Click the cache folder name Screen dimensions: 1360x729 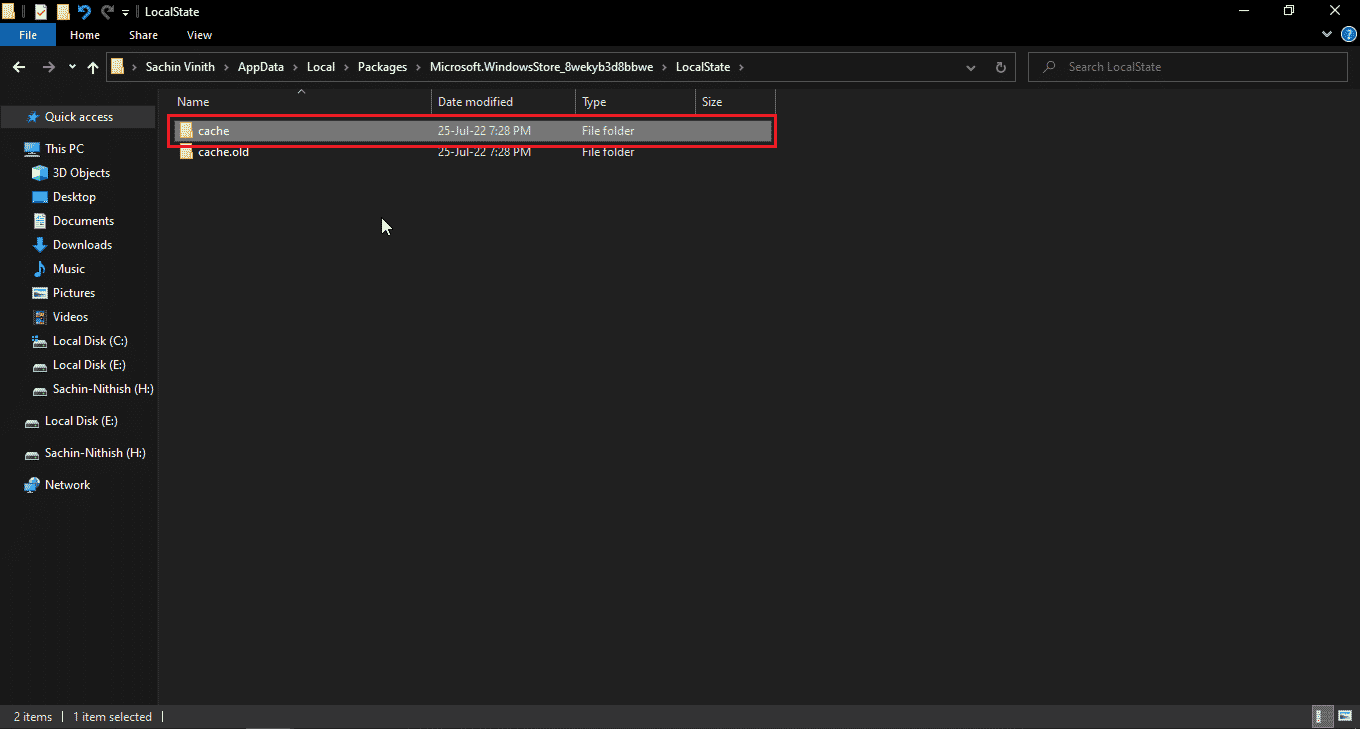214,131
